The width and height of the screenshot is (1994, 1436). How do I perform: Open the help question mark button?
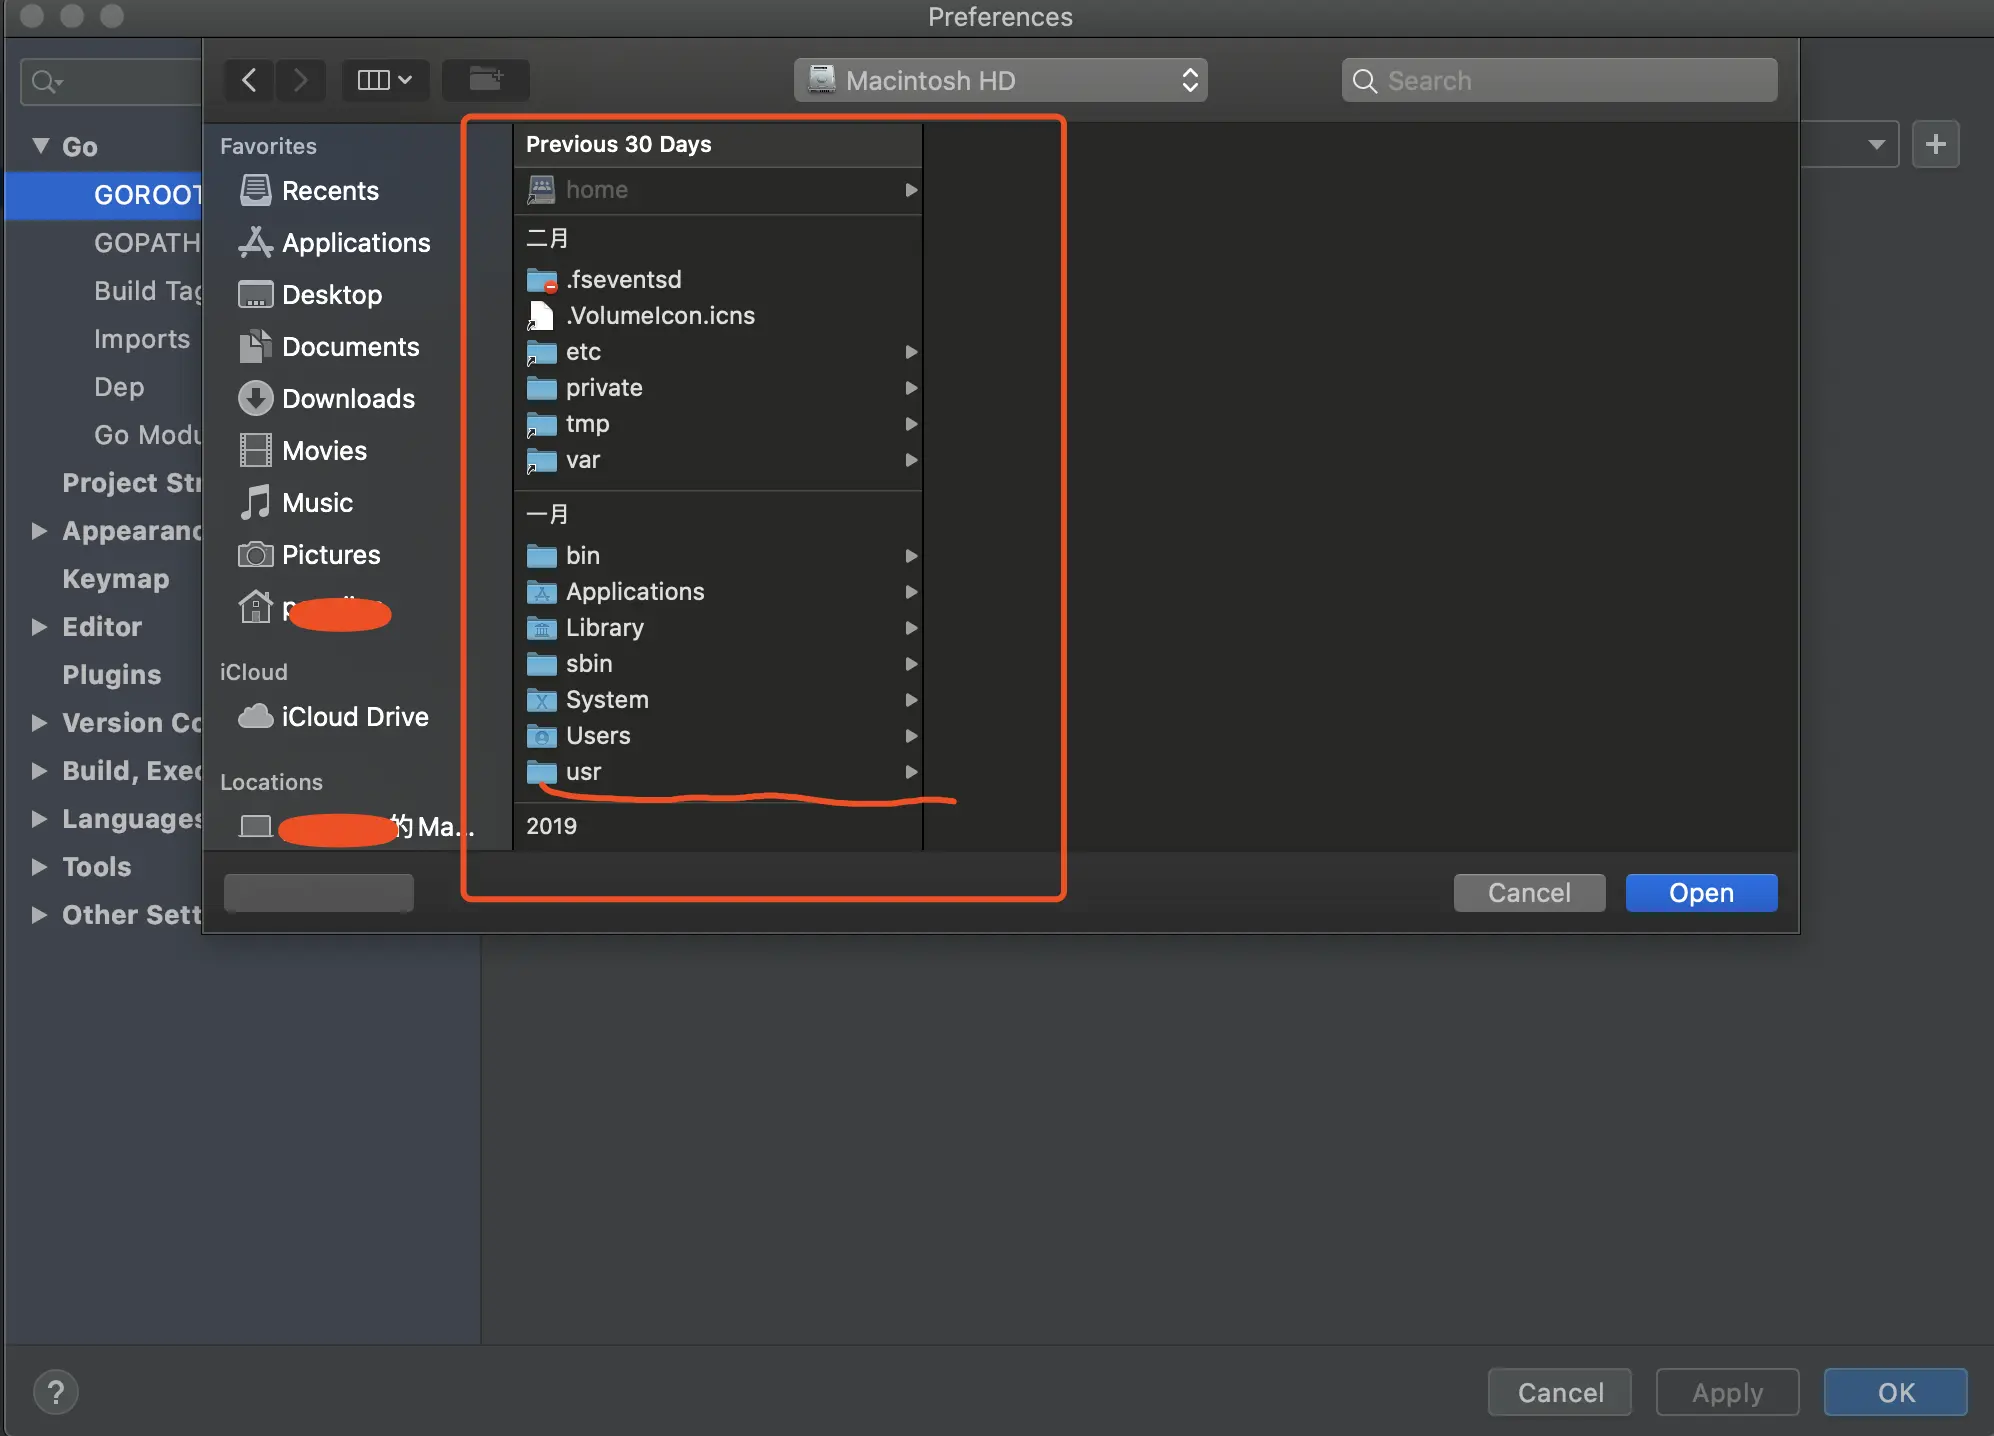[56, 1392]
